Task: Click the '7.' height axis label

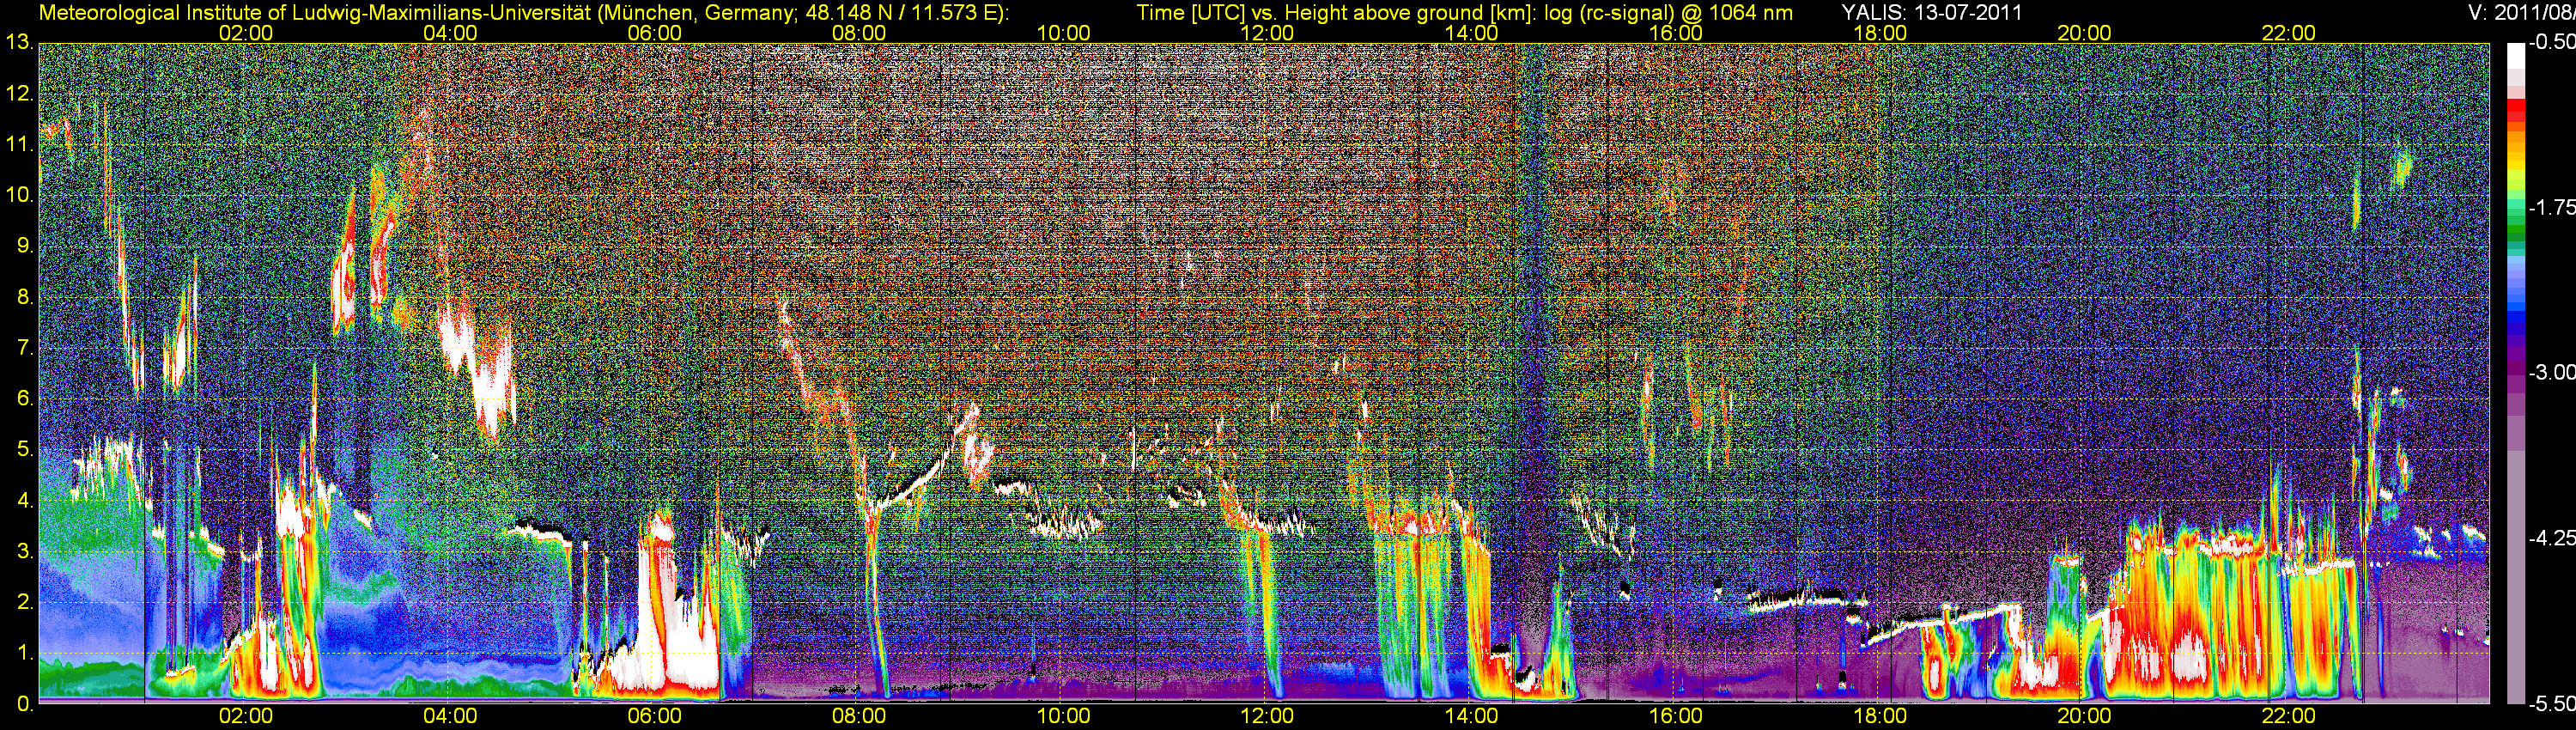Action: pos(26,348)
